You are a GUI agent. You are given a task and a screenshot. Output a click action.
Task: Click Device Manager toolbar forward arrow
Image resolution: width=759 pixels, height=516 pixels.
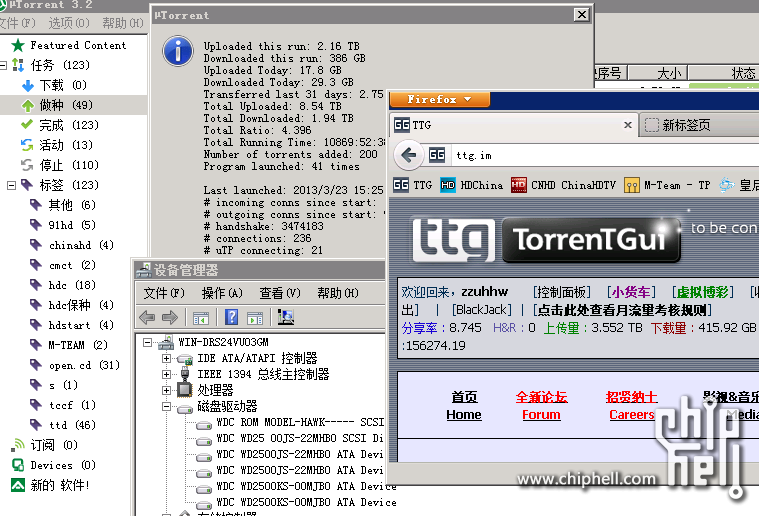tap(169, 318)
